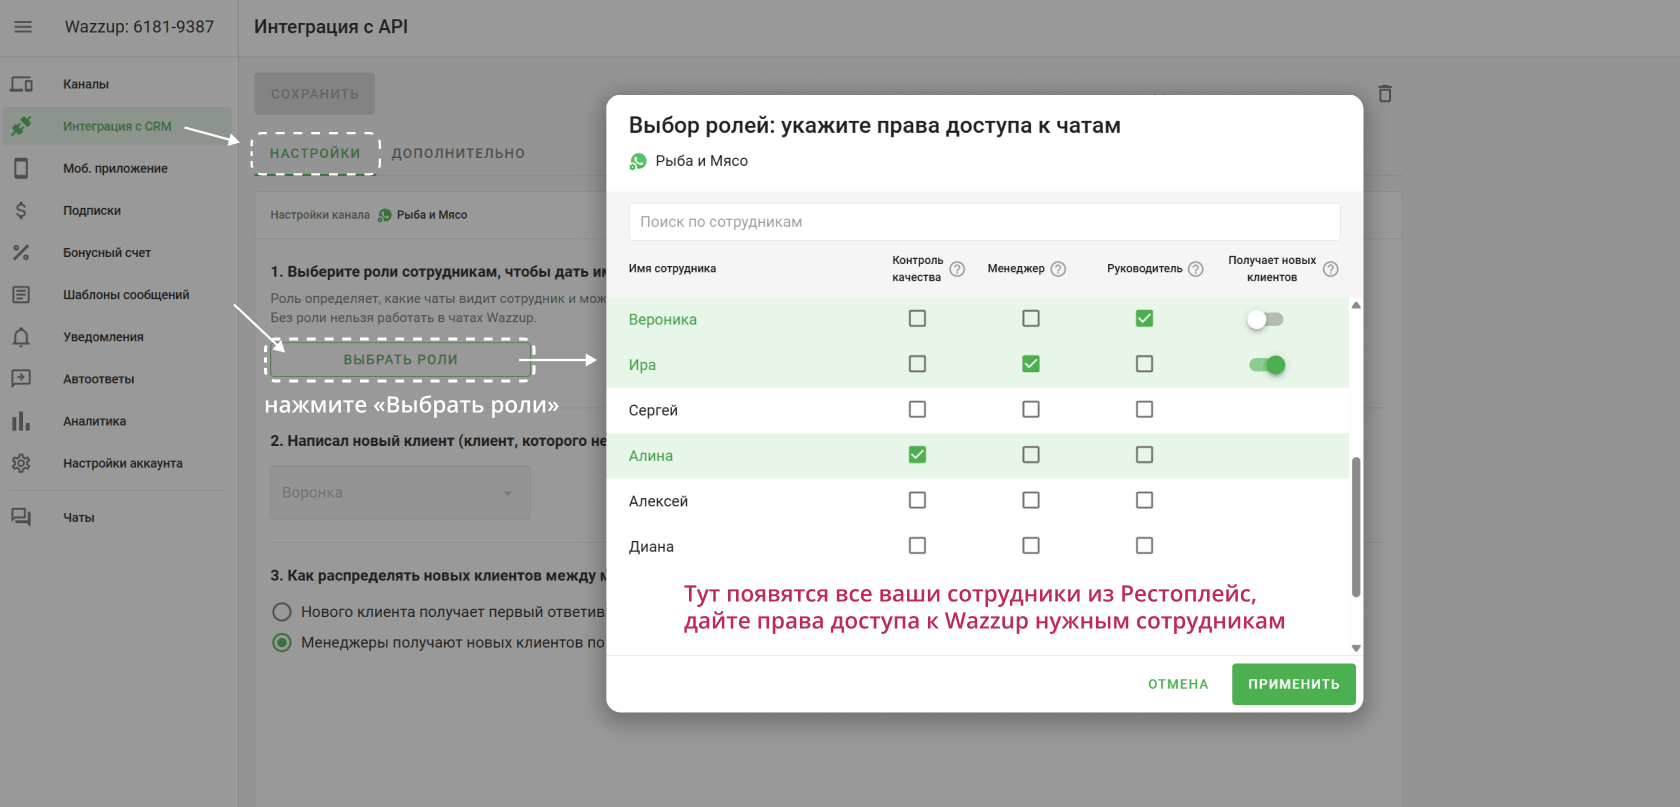Click help icon next to Контроль качества
Screen dimensions: 1680x807
tap(957, 269)
